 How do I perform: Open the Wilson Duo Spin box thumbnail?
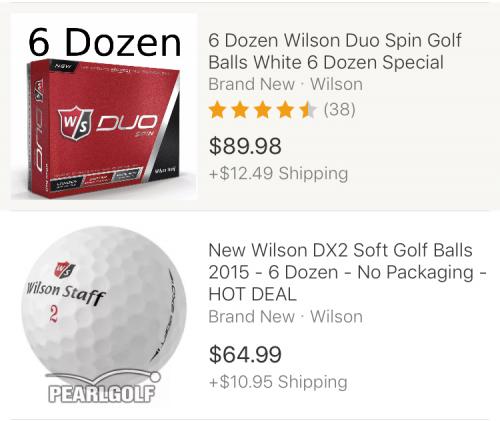104,107
